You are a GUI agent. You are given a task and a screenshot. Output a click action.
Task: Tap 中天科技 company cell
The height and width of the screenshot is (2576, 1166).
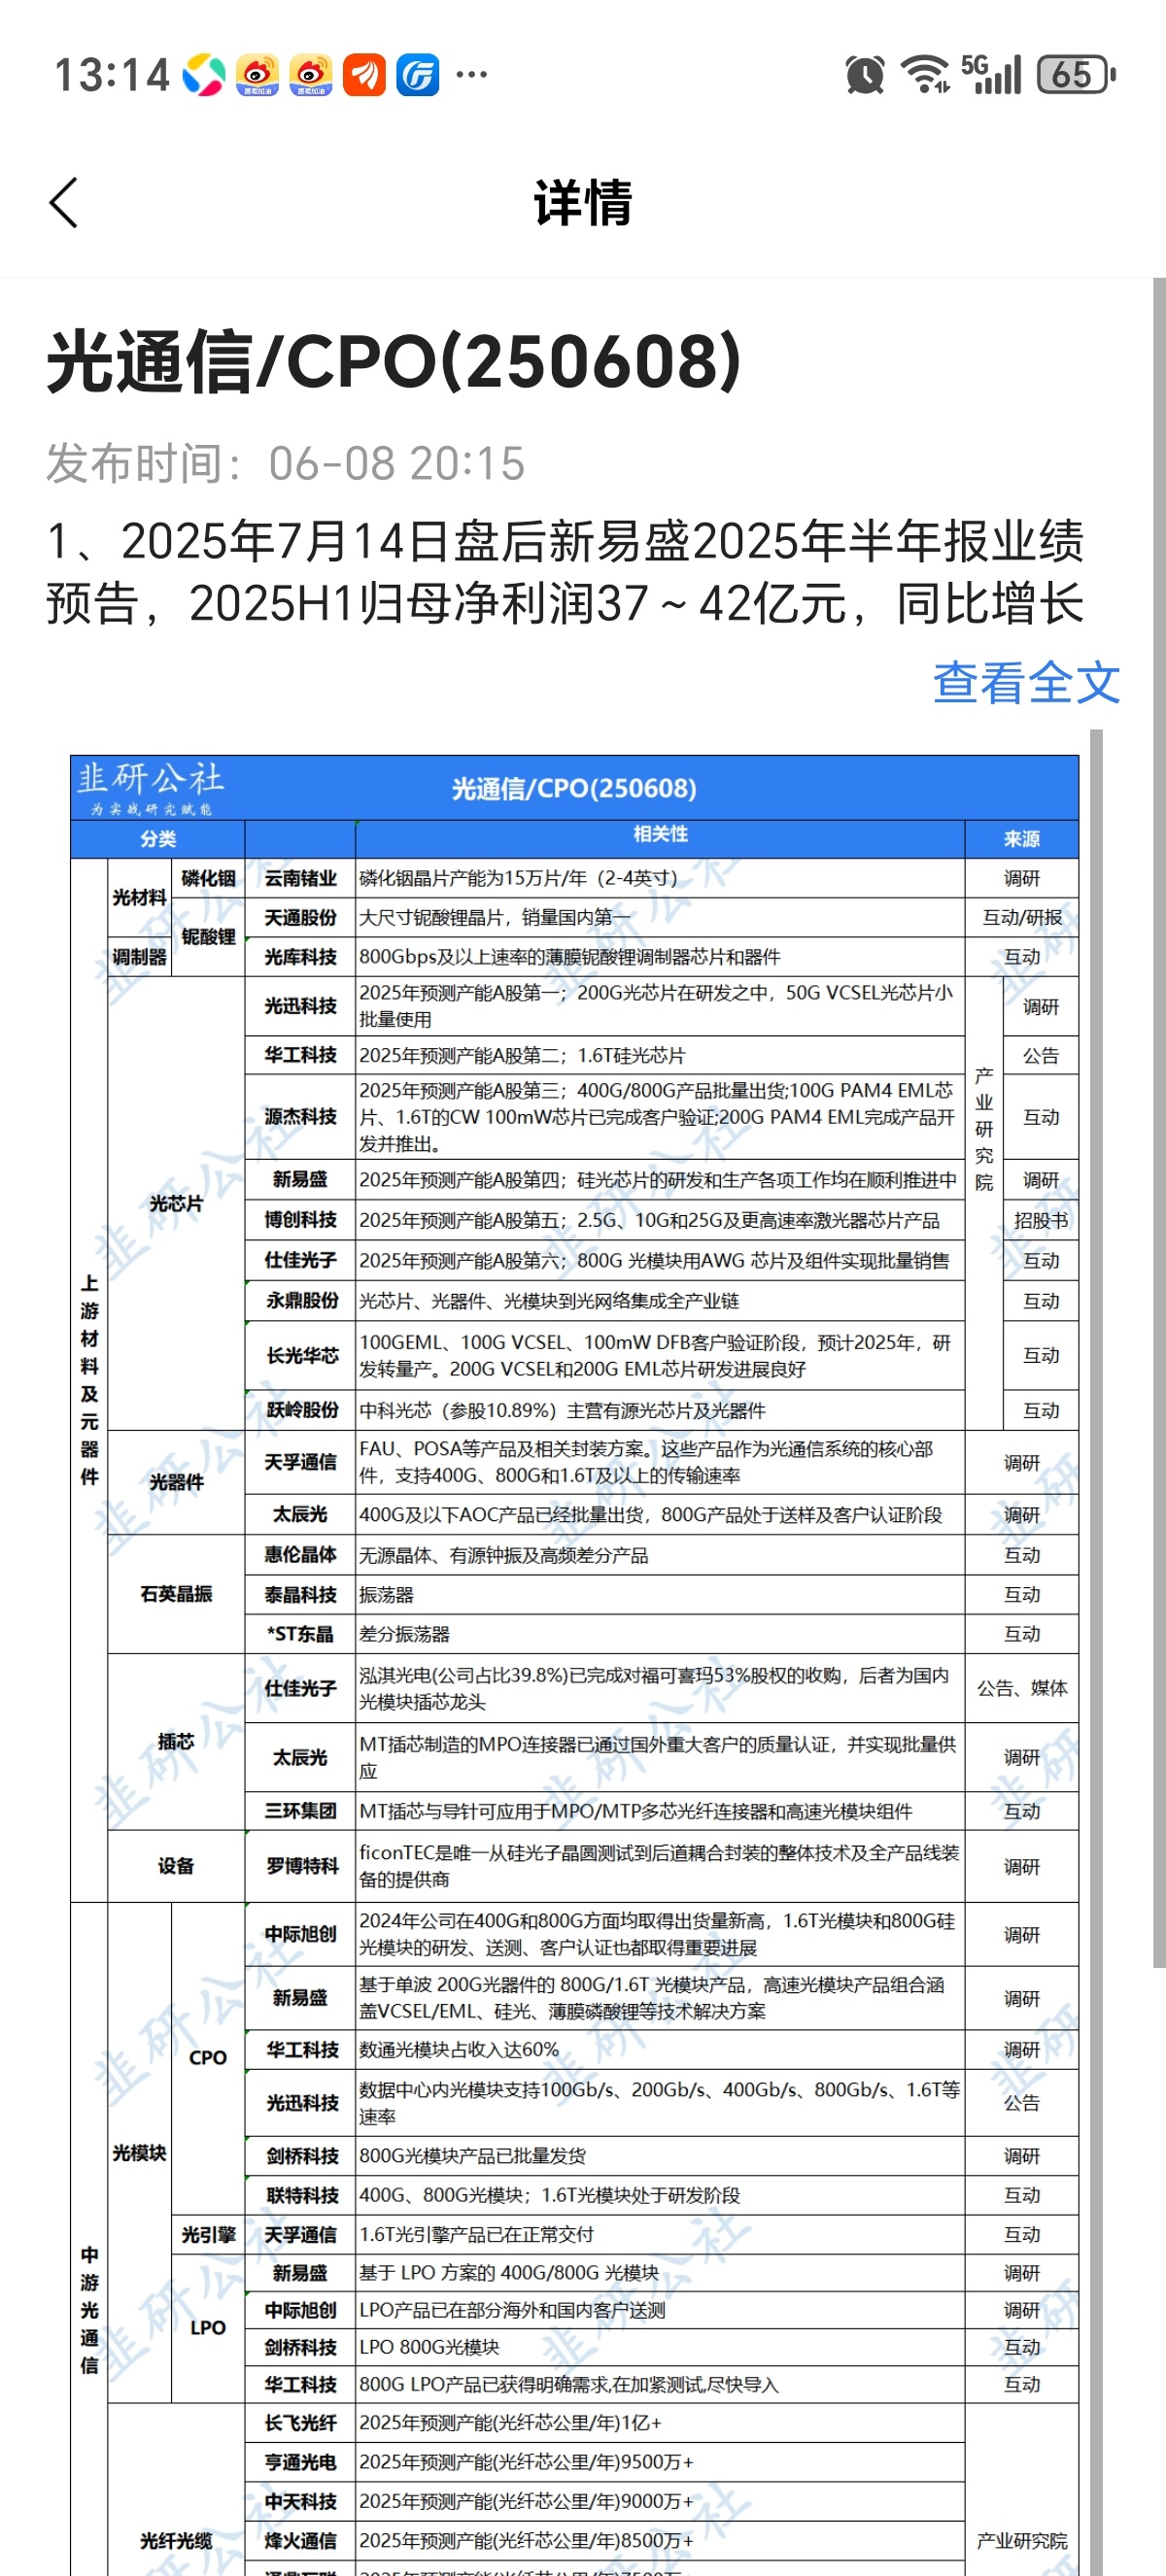point(300,2501)
